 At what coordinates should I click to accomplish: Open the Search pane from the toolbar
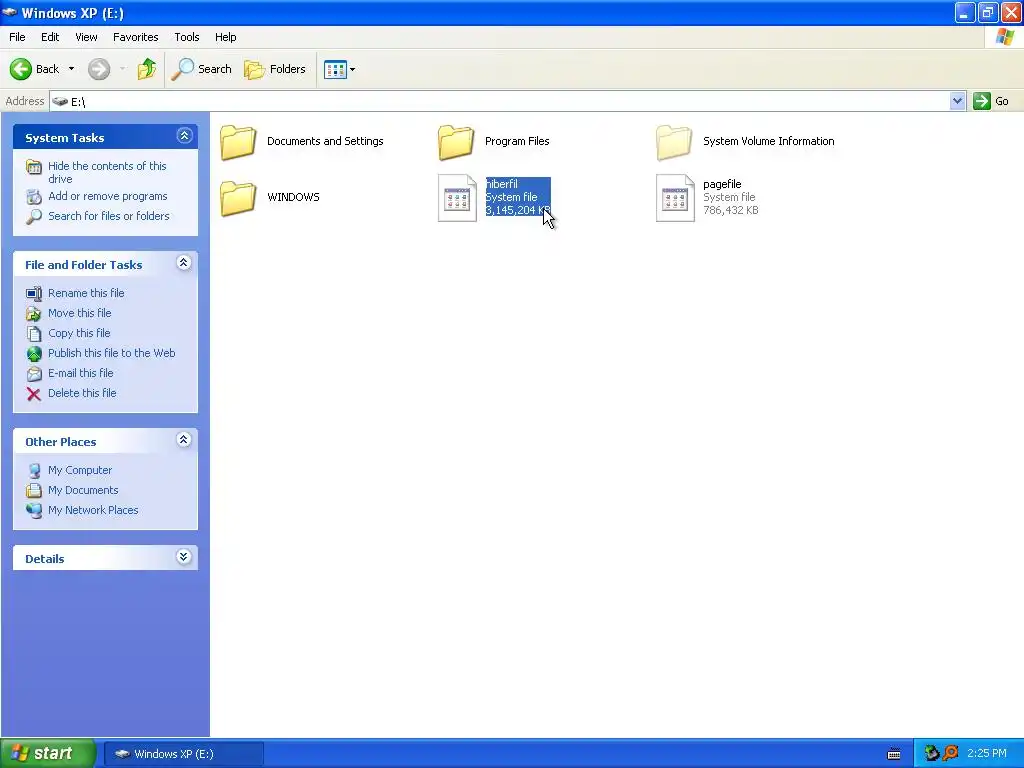click(201, 69)
